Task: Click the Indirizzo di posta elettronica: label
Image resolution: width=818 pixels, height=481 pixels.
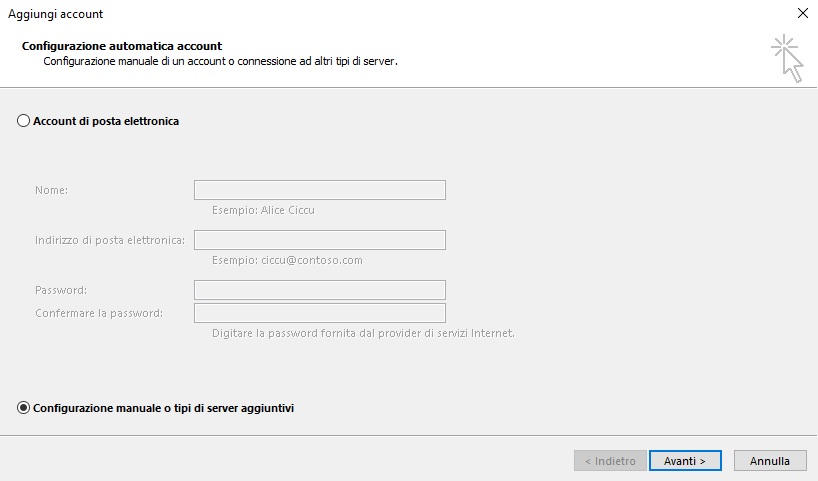Action: (110, 240)
